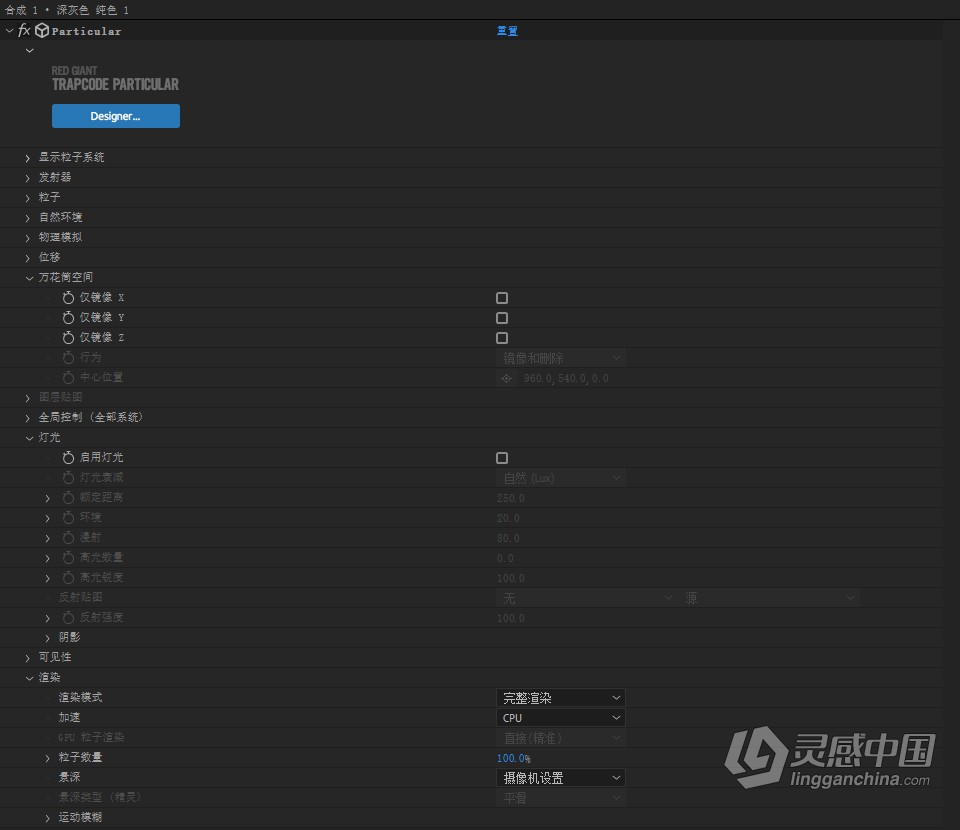Expand the 粒子 section
This screenshot has height=830, width=960.
point(28,198)
